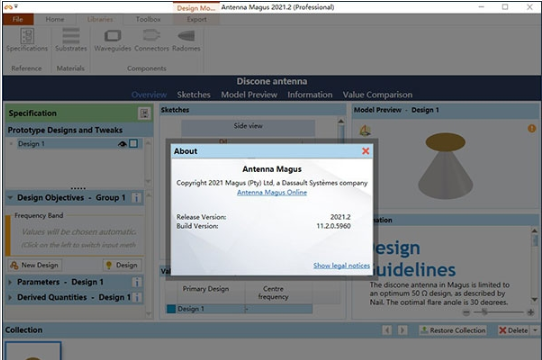Switch to the Home ribbon tab
The image size is (542, 360).
(55, 19)
